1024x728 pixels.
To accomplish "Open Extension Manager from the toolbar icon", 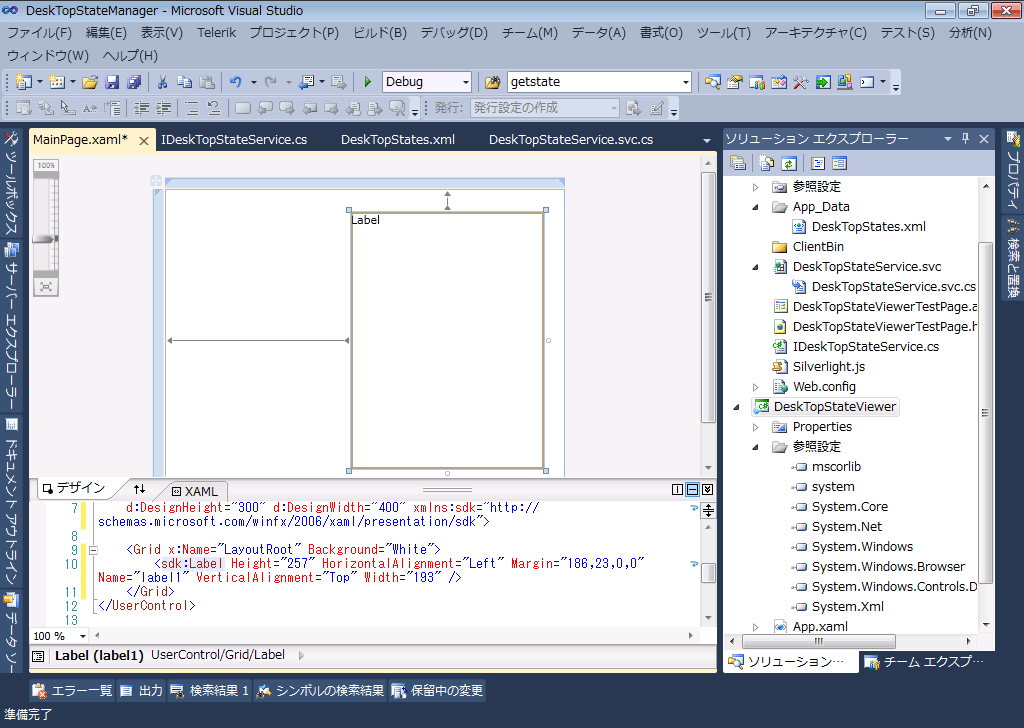I will pos(845,82).
